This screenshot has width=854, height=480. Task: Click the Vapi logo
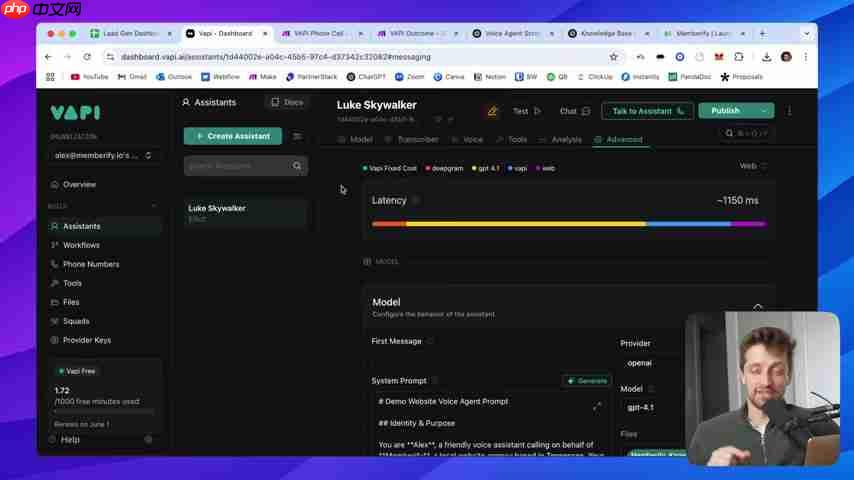75,113
